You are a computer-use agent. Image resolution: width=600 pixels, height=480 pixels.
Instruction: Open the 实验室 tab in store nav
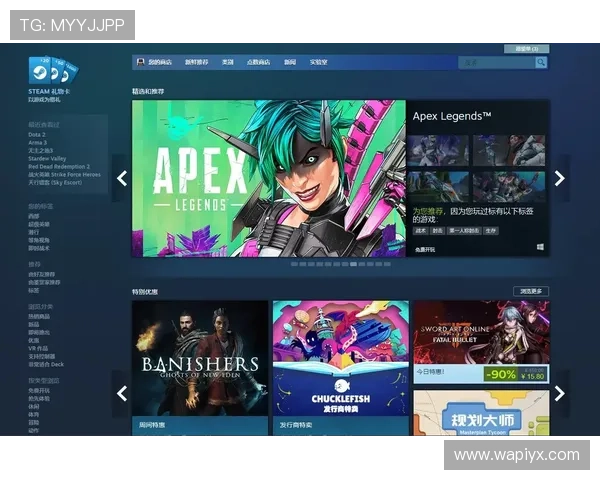[318, 62]
